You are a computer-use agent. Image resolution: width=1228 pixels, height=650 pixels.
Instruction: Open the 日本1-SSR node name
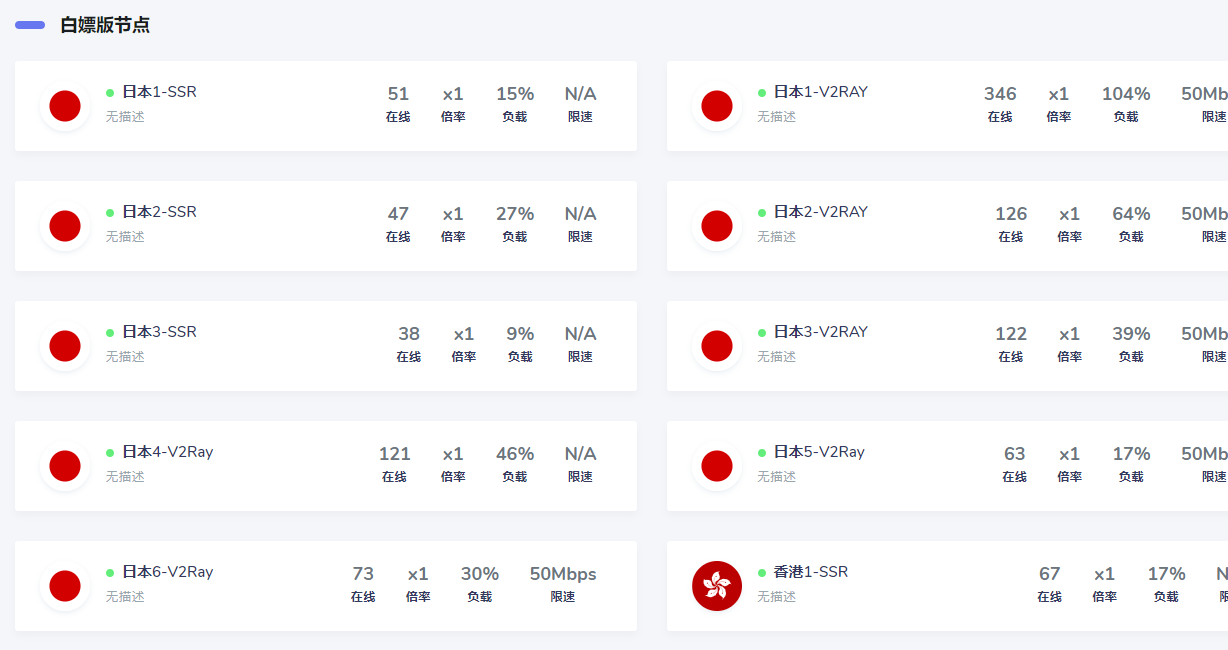[159, 92]
